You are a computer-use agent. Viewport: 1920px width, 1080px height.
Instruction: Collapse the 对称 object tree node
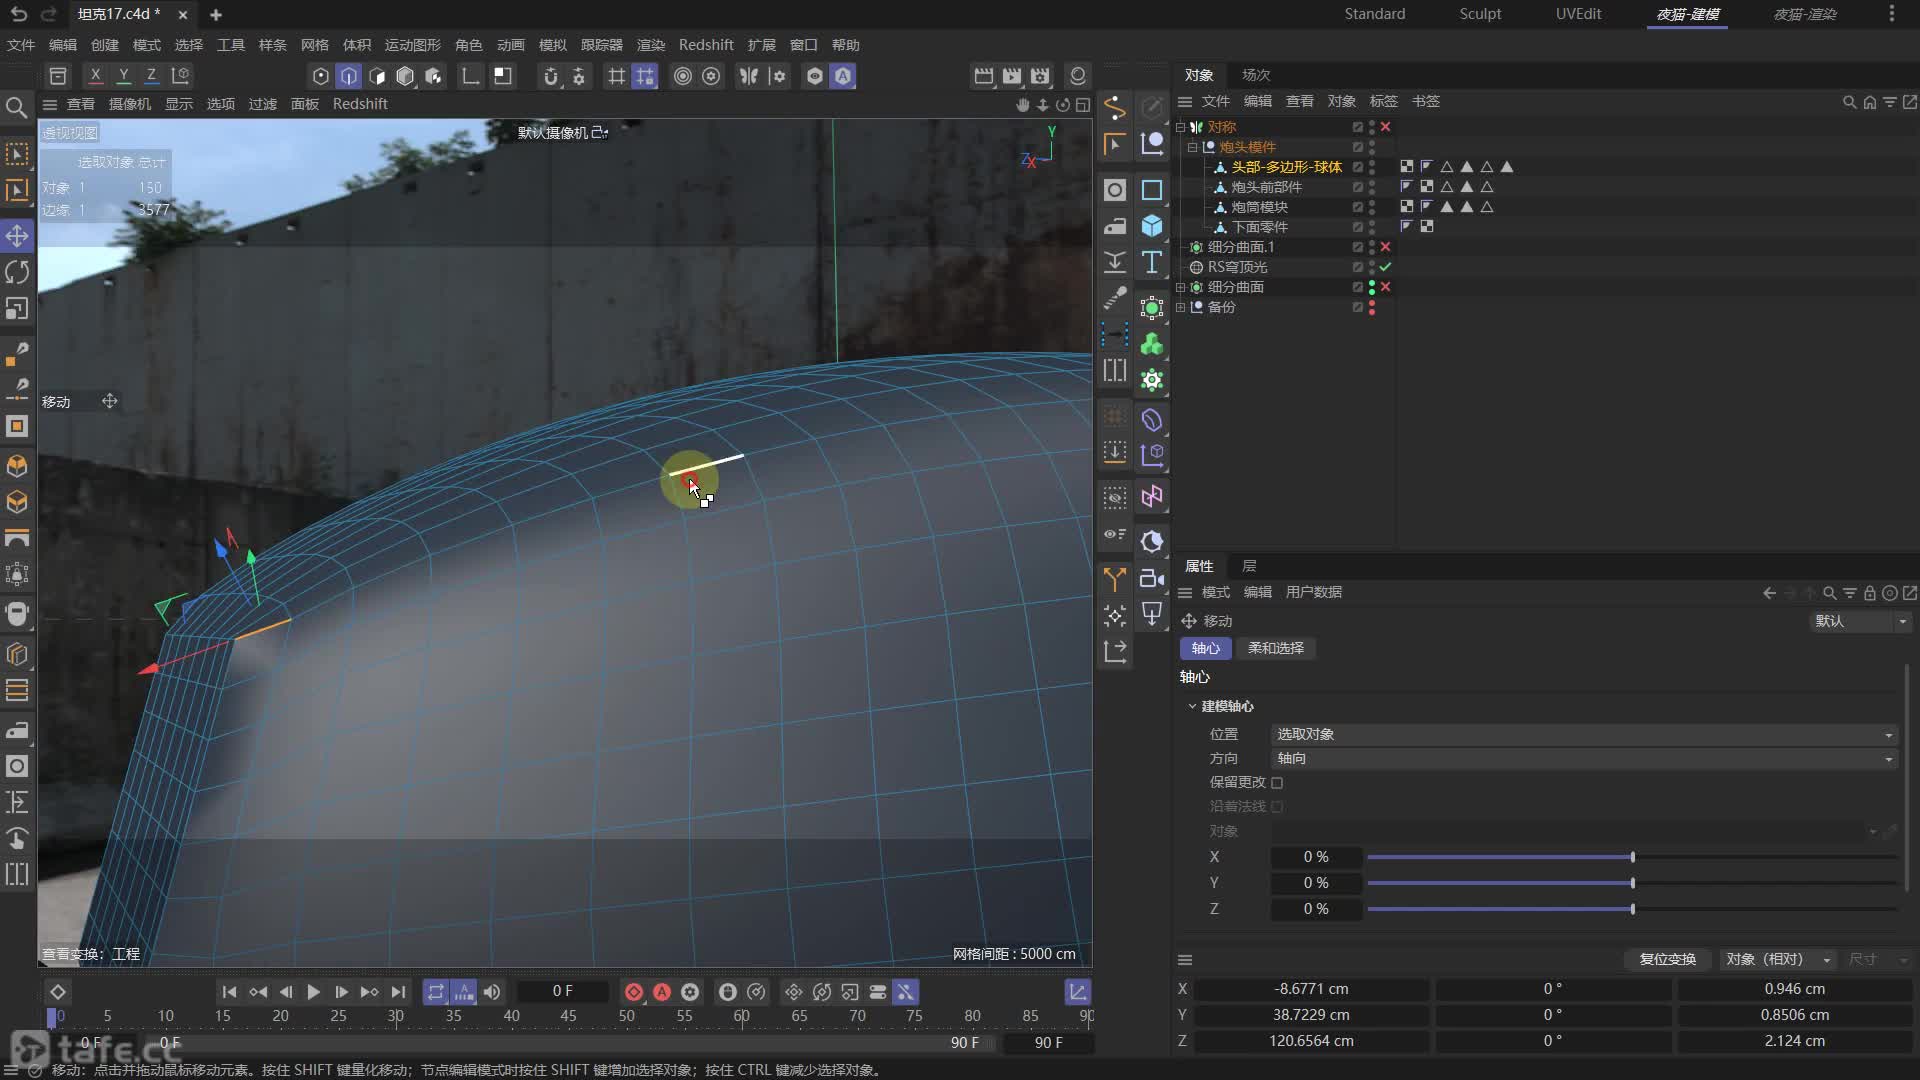pyautogui.click(x=1181, y=127)
